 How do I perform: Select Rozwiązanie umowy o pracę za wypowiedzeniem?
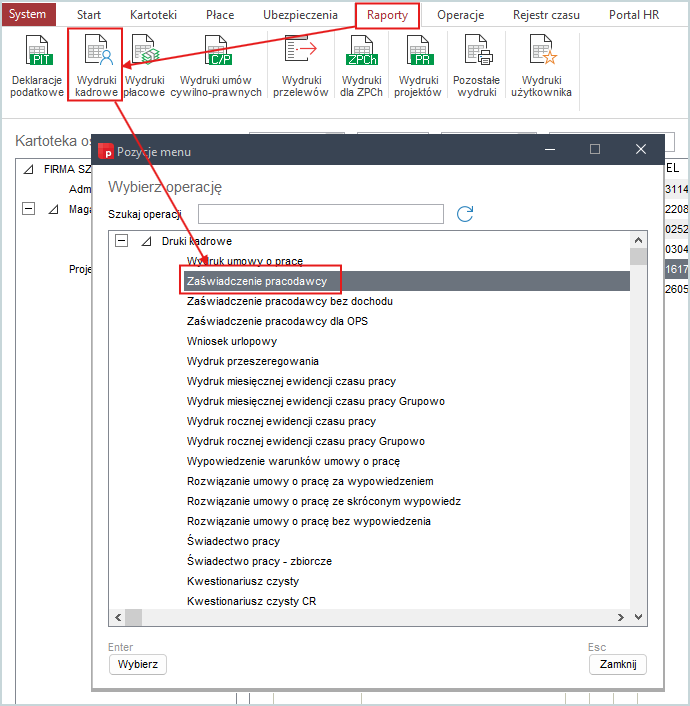coord(310,481)
